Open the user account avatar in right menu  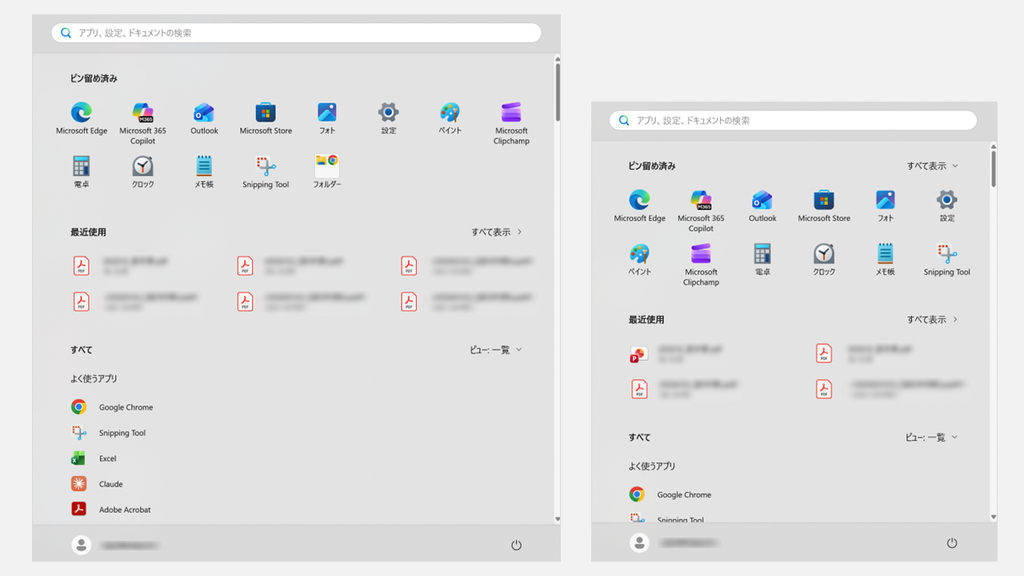pyautogui.click(x=639, y=542)
